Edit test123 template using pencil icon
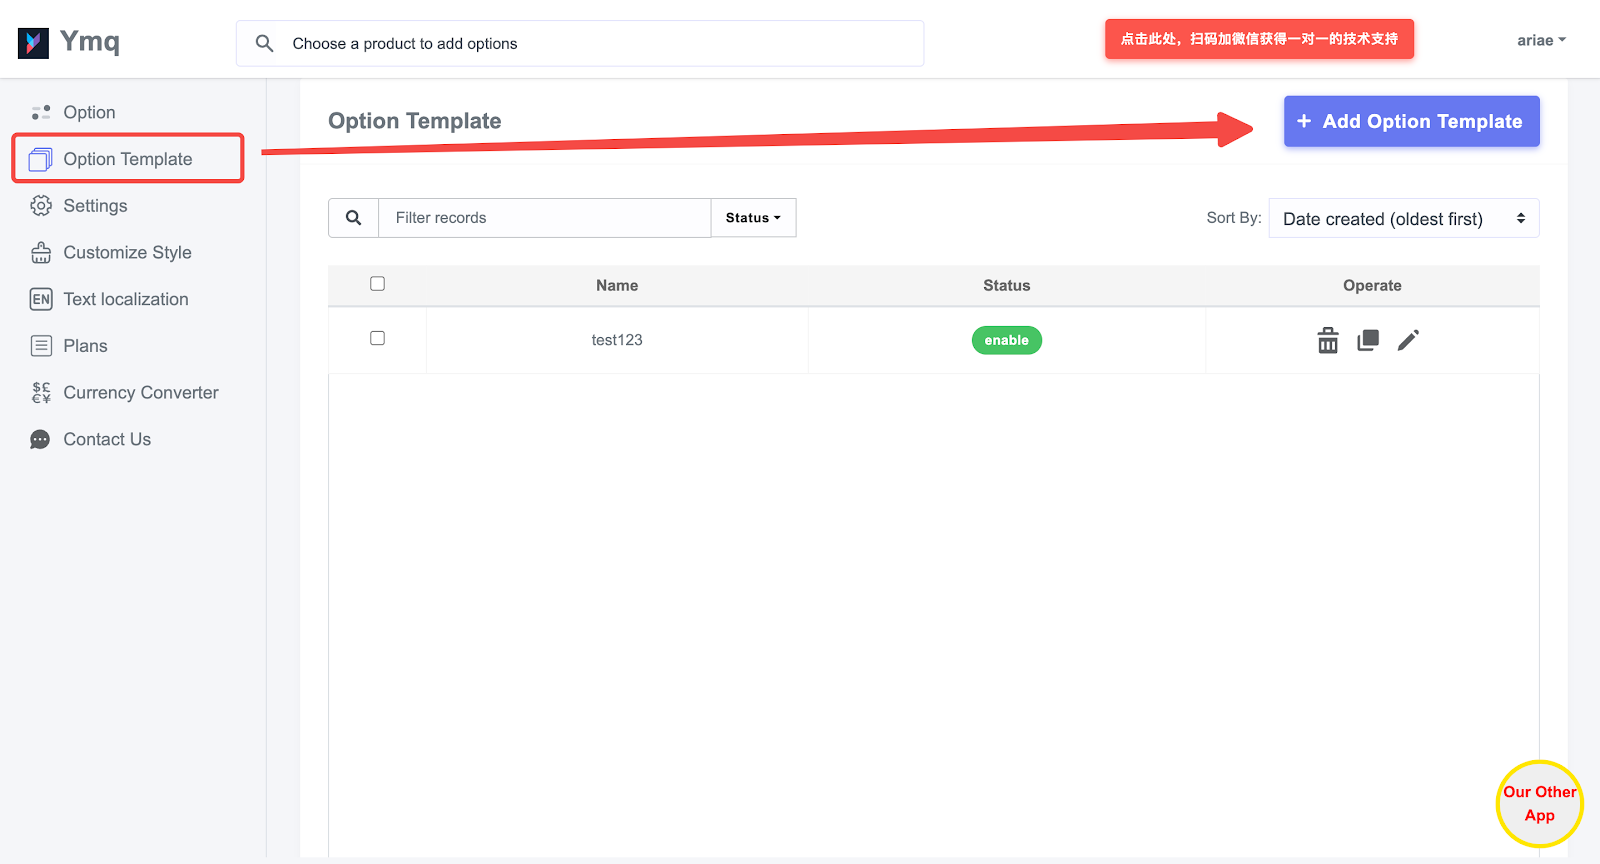The image size is (1600, 864). 1408,341
